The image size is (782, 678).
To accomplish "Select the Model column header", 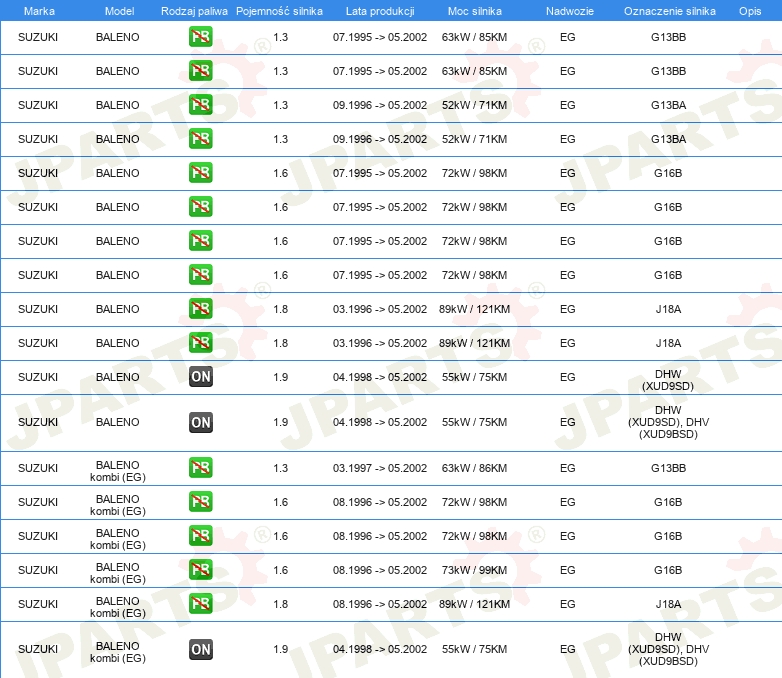I will [119, 11].
